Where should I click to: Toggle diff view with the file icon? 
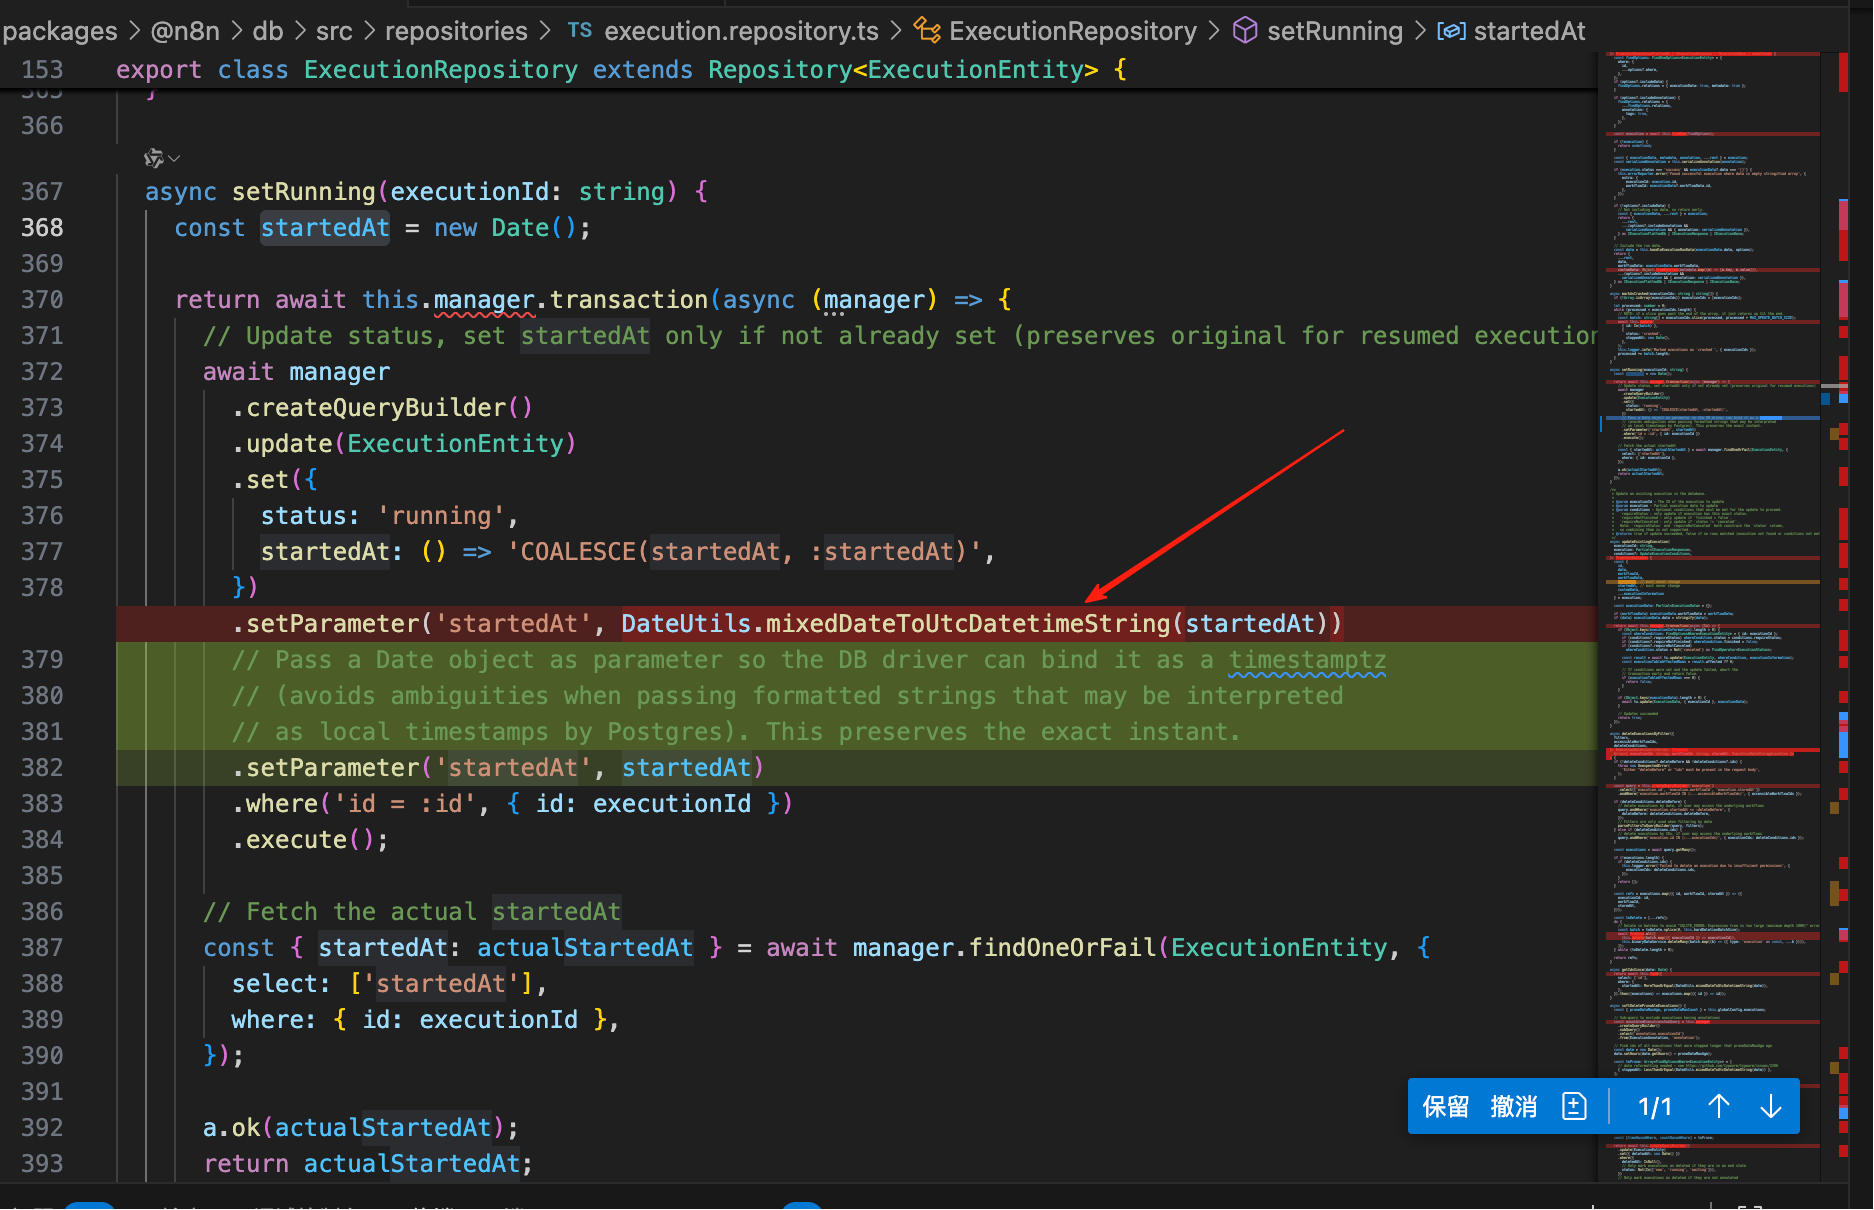coord(1574,1106)
